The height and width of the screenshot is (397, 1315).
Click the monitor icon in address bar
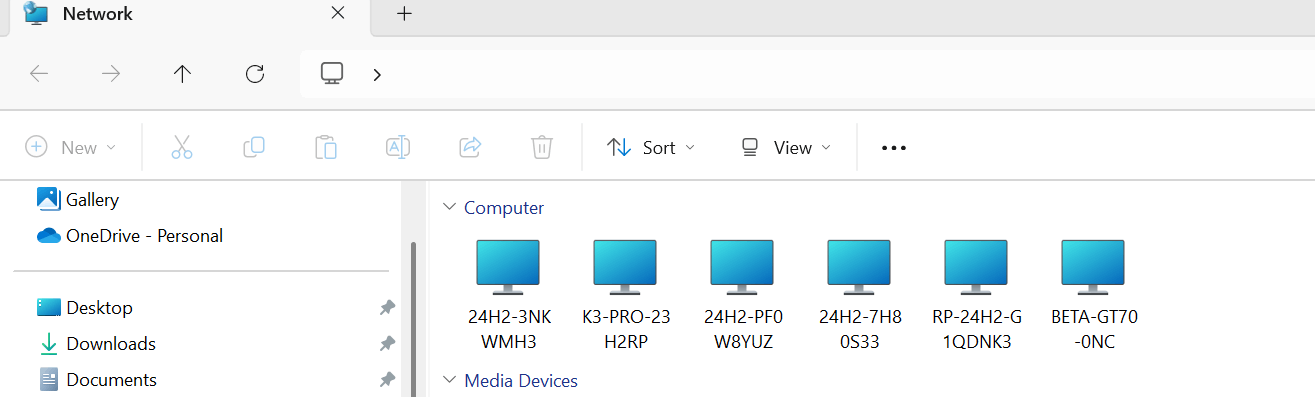coord(332,73)
